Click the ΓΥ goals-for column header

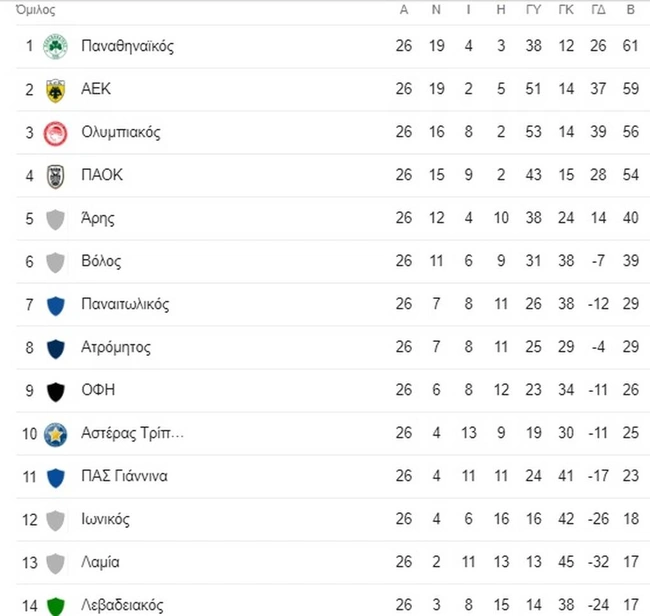click(533, 10)
